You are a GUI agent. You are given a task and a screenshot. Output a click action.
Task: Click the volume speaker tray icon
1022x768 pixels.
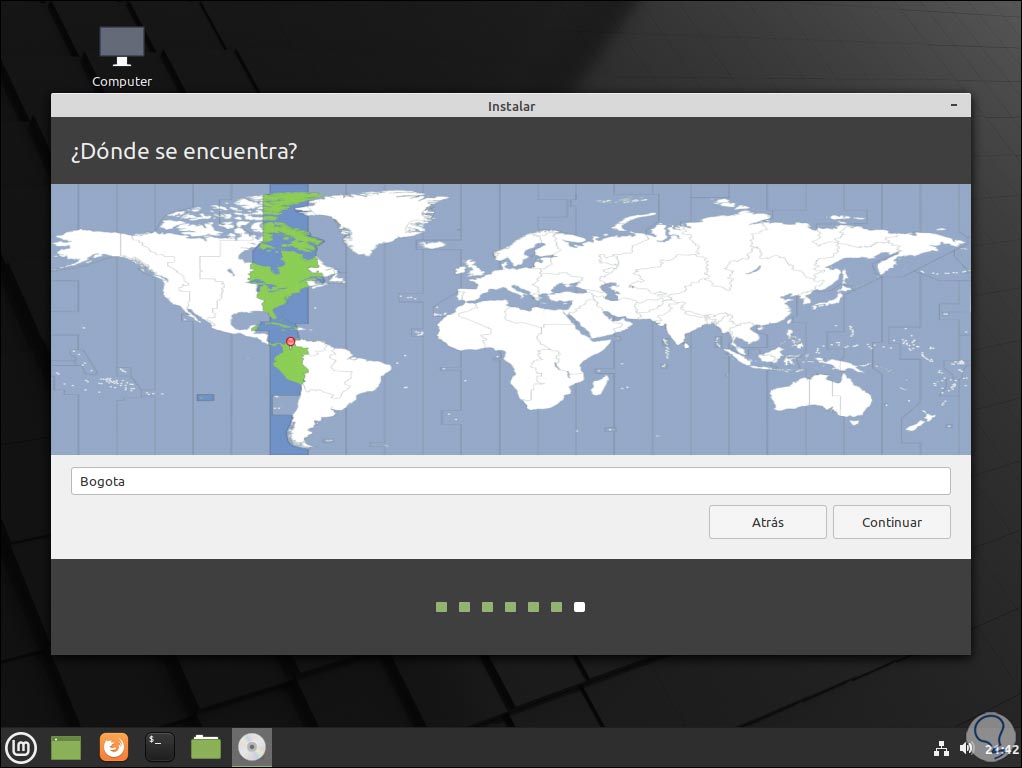966,747
